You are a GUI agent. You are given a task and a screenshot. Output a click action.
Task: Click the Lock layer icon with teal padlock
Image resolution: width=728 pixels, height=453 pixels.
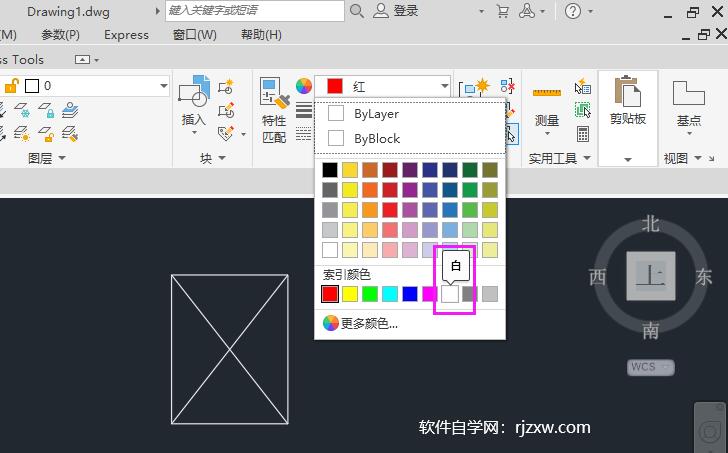46,110
